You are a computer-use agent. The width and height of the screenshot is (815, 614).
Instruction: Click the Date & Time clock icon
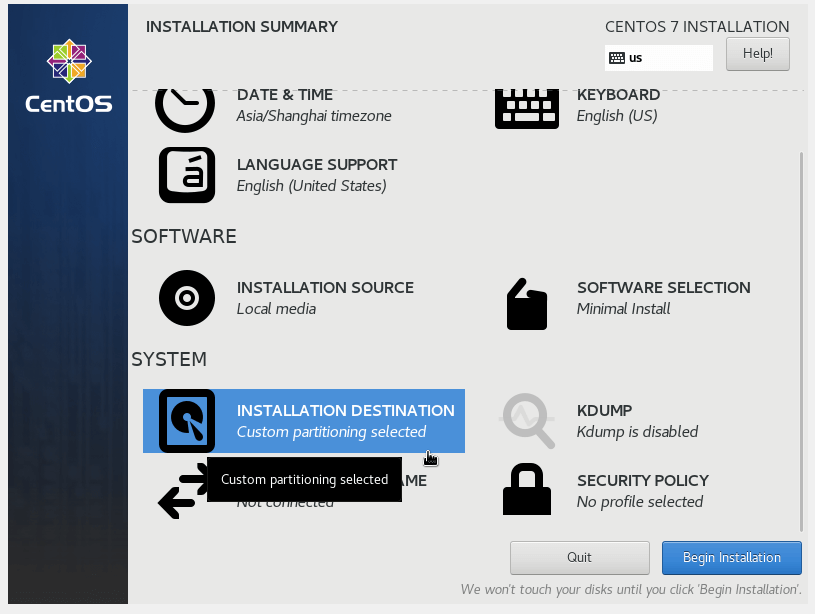coord(186,106)
